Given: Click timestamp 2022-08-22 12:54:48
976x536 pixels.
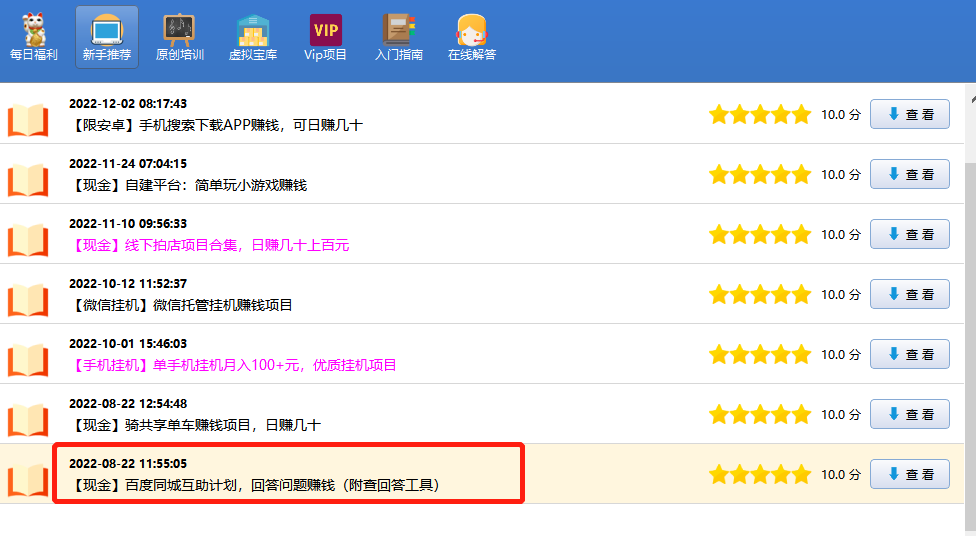Looking at the screenshot, I should (128, 403).
